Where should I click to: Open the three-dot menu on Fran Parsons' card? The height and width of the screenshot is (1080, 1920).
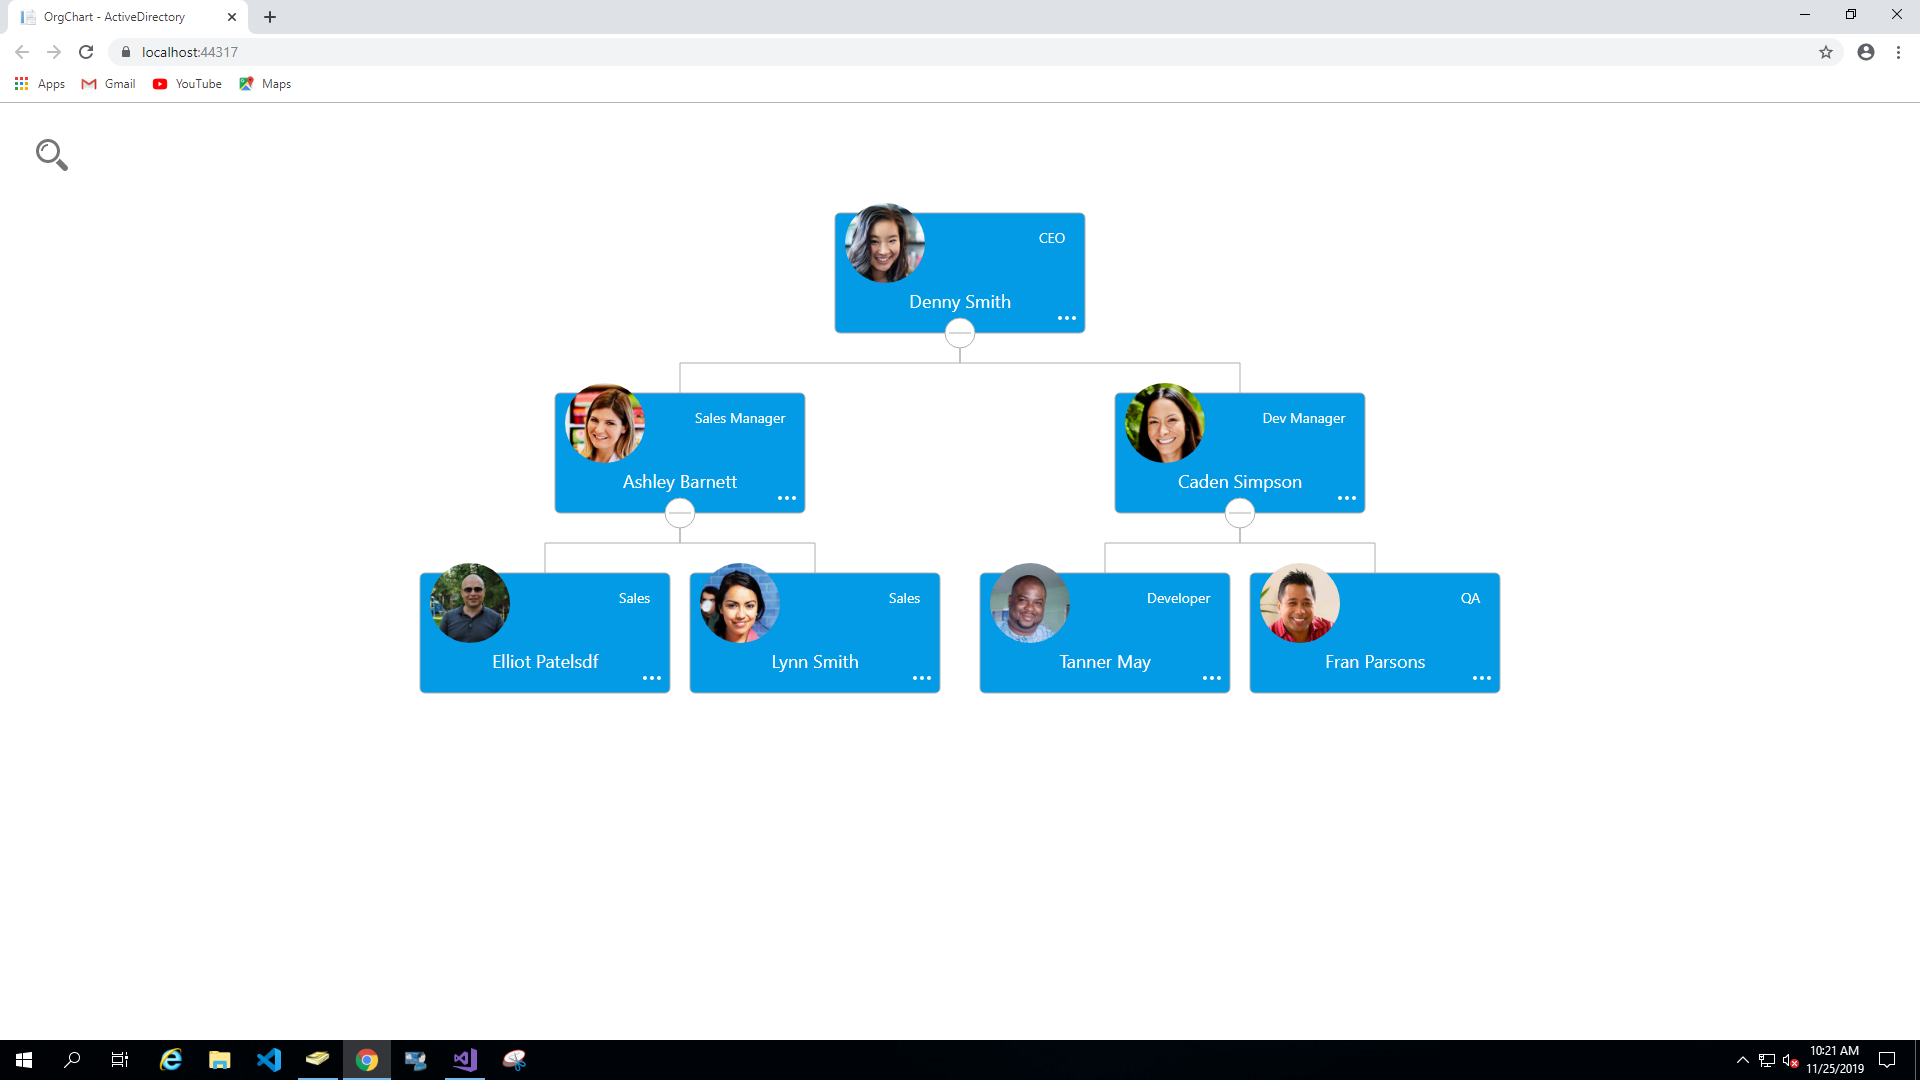pos(1482,678)
